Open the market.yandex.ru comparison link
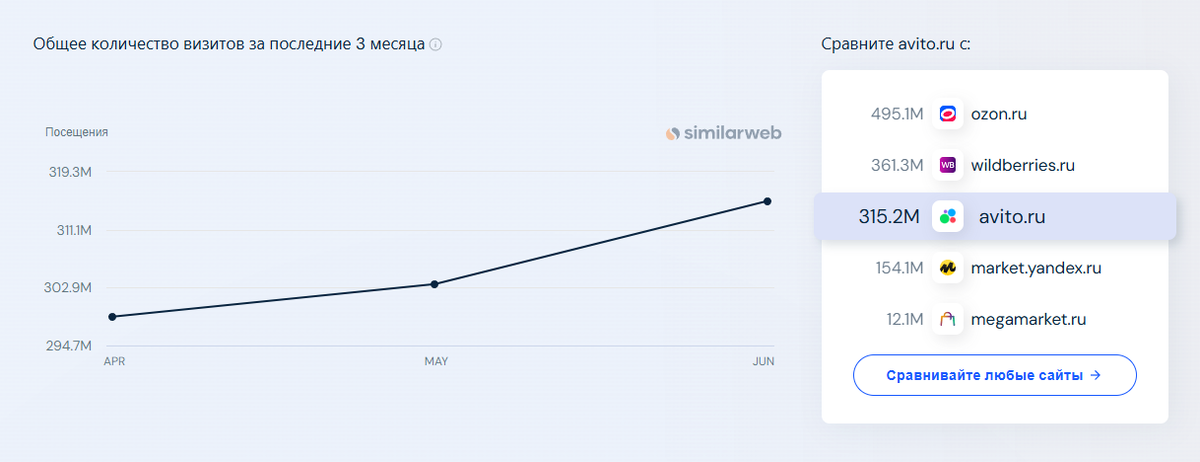Viewport: 1200px width, 462px height. click(x=1036, y=268)
